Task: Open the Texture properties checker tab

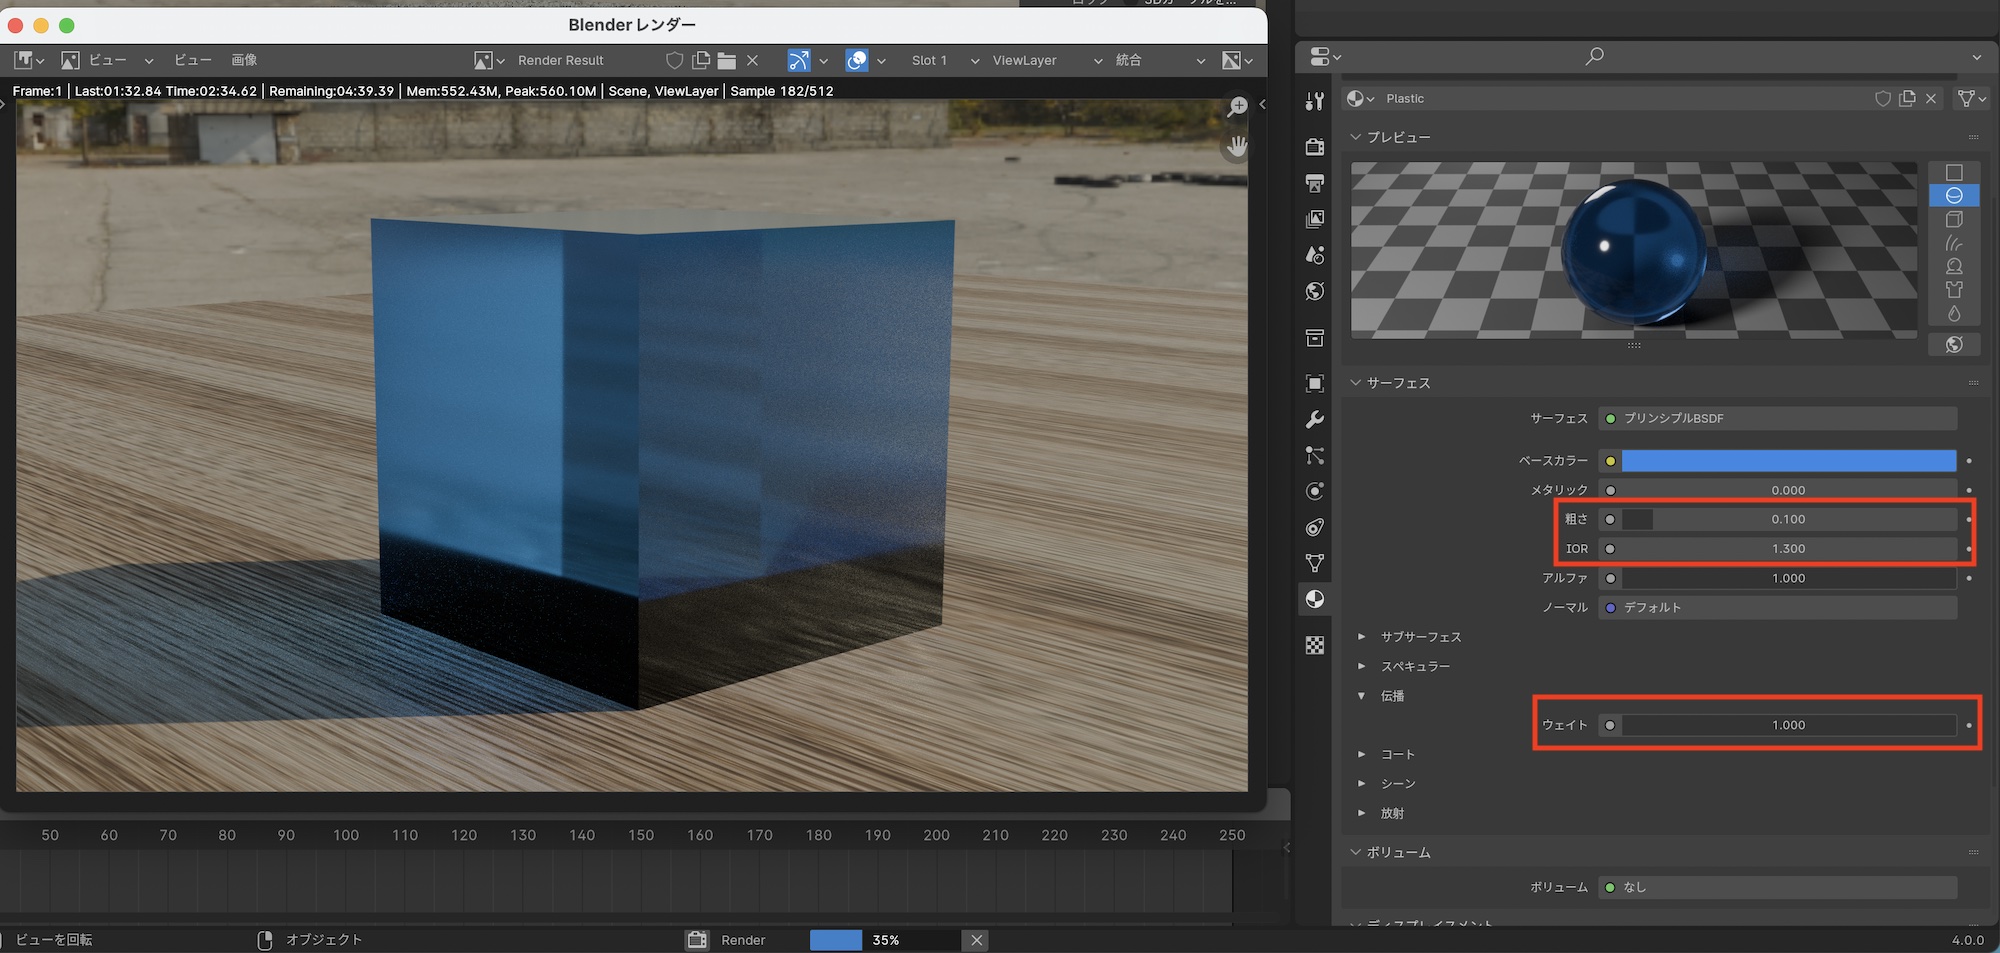Action: point(1315,645)
